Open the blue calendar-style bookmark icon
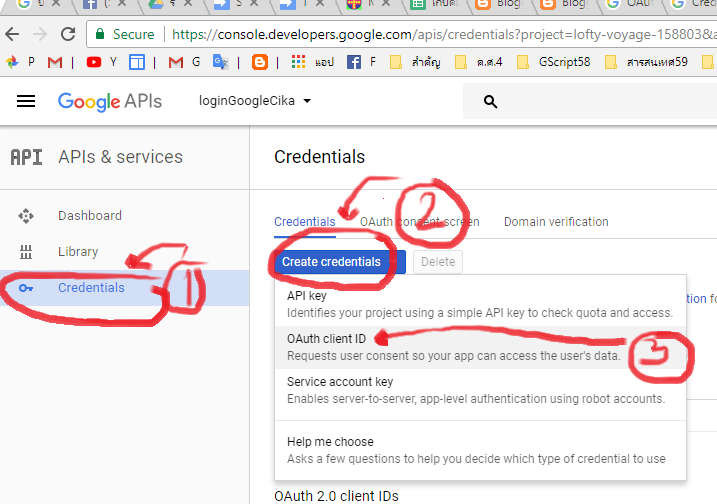The height and width of the screenshot is (504, 717). click(x=137, y=62)
